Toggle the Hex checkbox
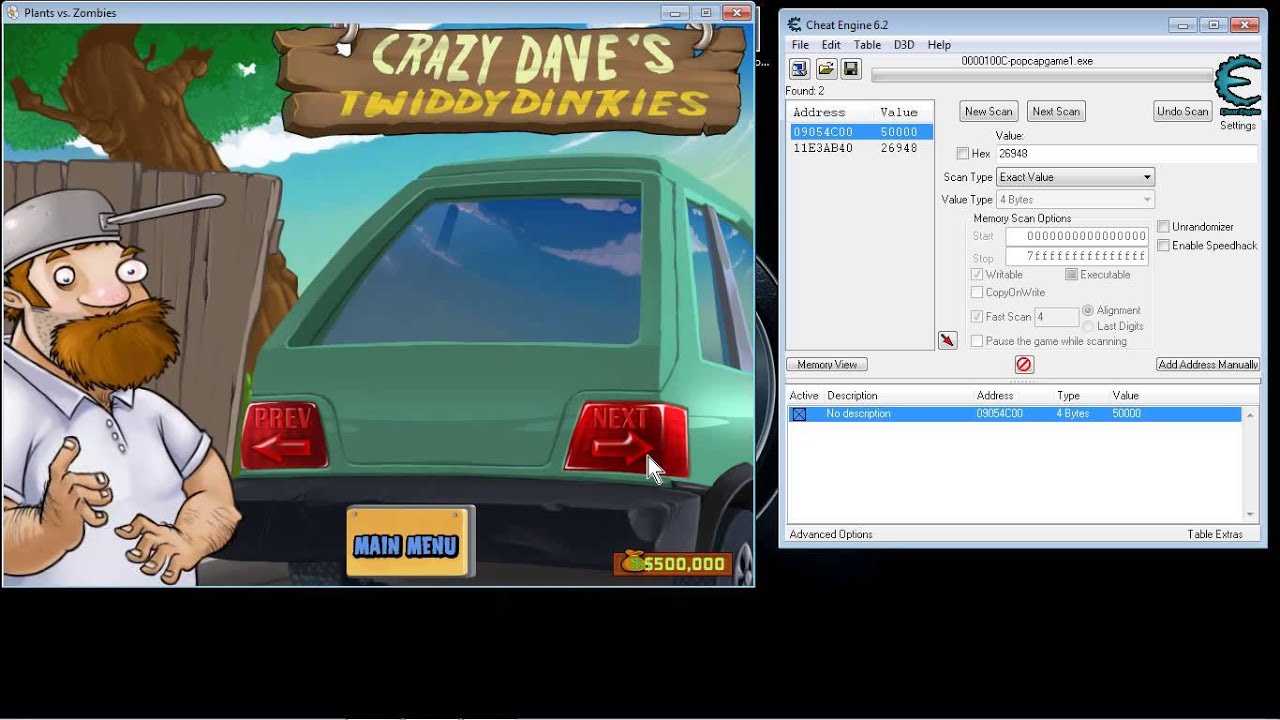Viewport: 1280px width, 720px height. [962, 154]
